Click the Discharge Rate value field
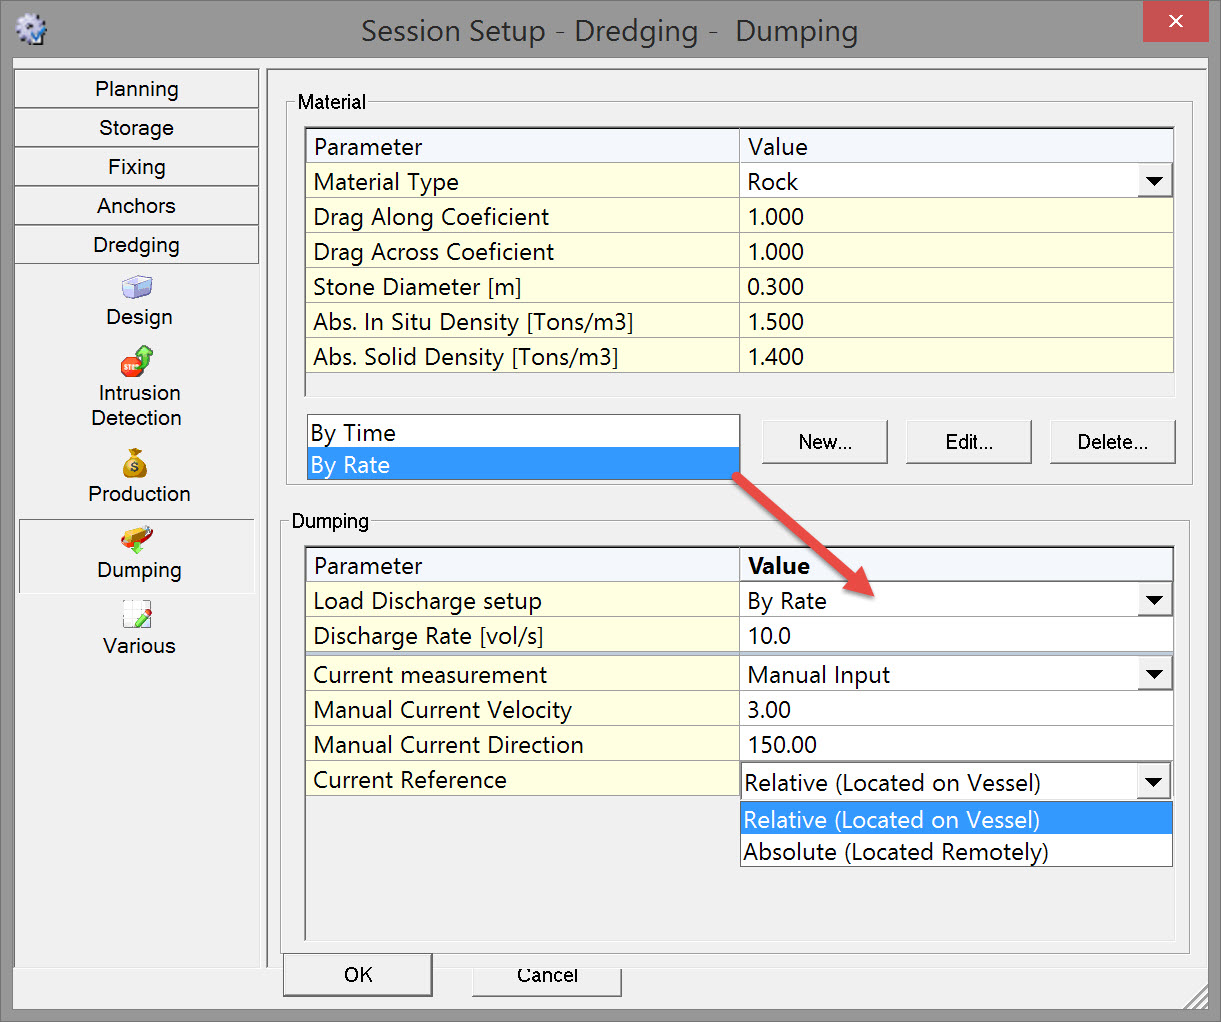This screenshot has height=1022, width=1221. point(955,636)
